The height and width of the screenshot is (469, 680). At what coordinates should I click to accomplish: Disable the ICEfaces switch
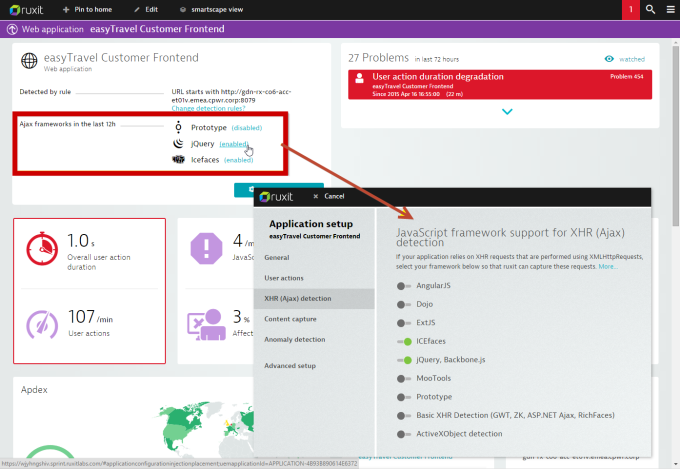(404, 342)
